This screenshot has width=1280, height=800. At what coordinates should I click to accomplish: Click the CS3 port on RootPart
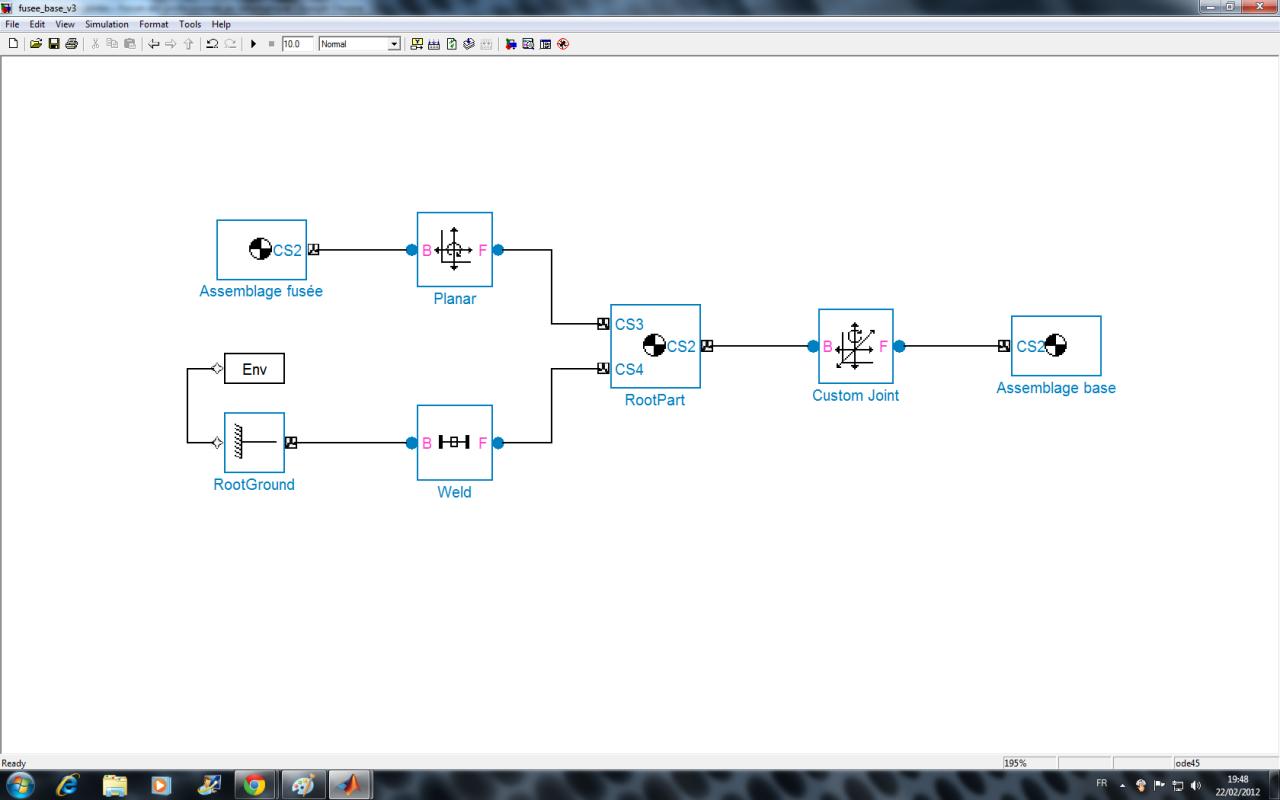603,324
